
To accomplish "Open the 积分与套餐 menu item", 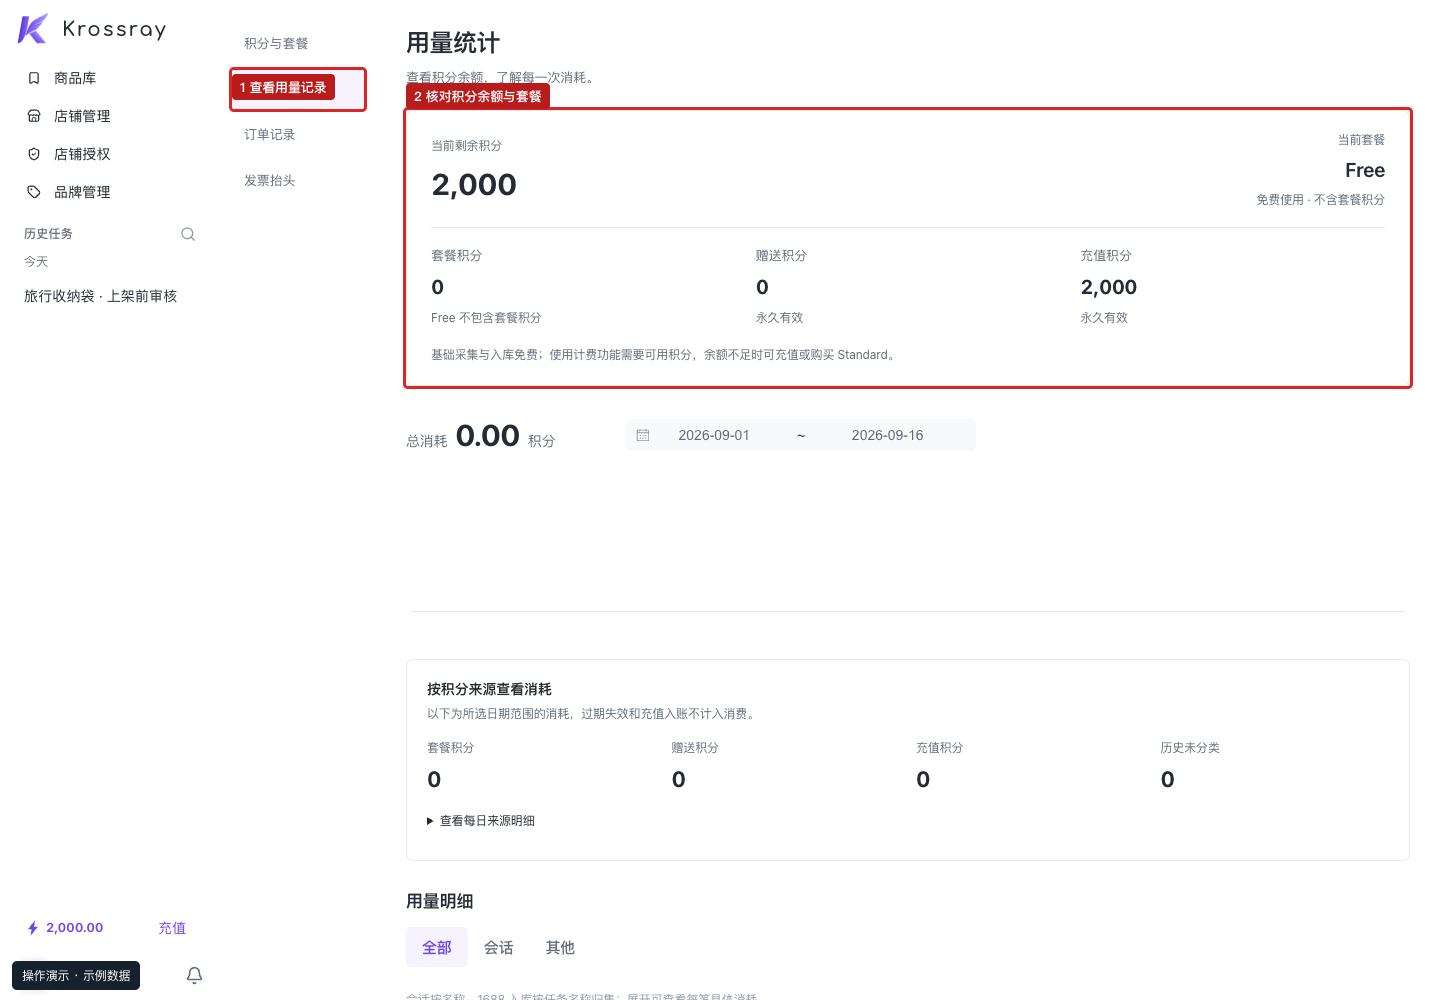I will click(x=276, y=43).
